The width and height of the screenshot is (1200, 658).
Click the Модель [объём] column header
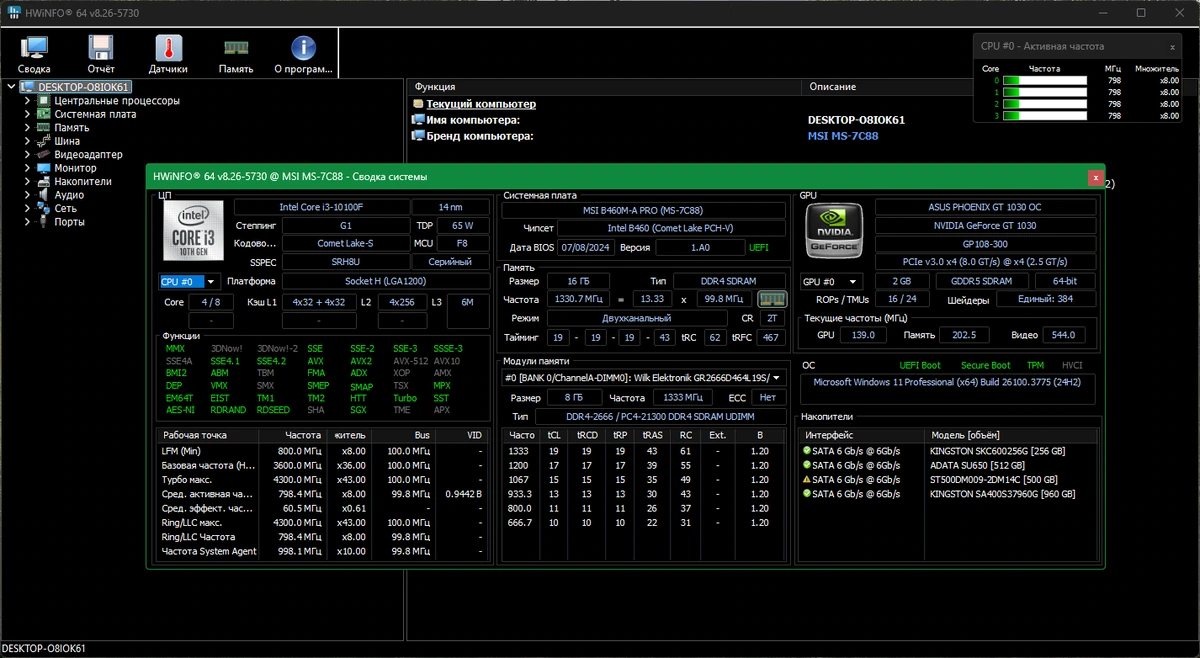pyautogui.click(x=1013, y=435)
